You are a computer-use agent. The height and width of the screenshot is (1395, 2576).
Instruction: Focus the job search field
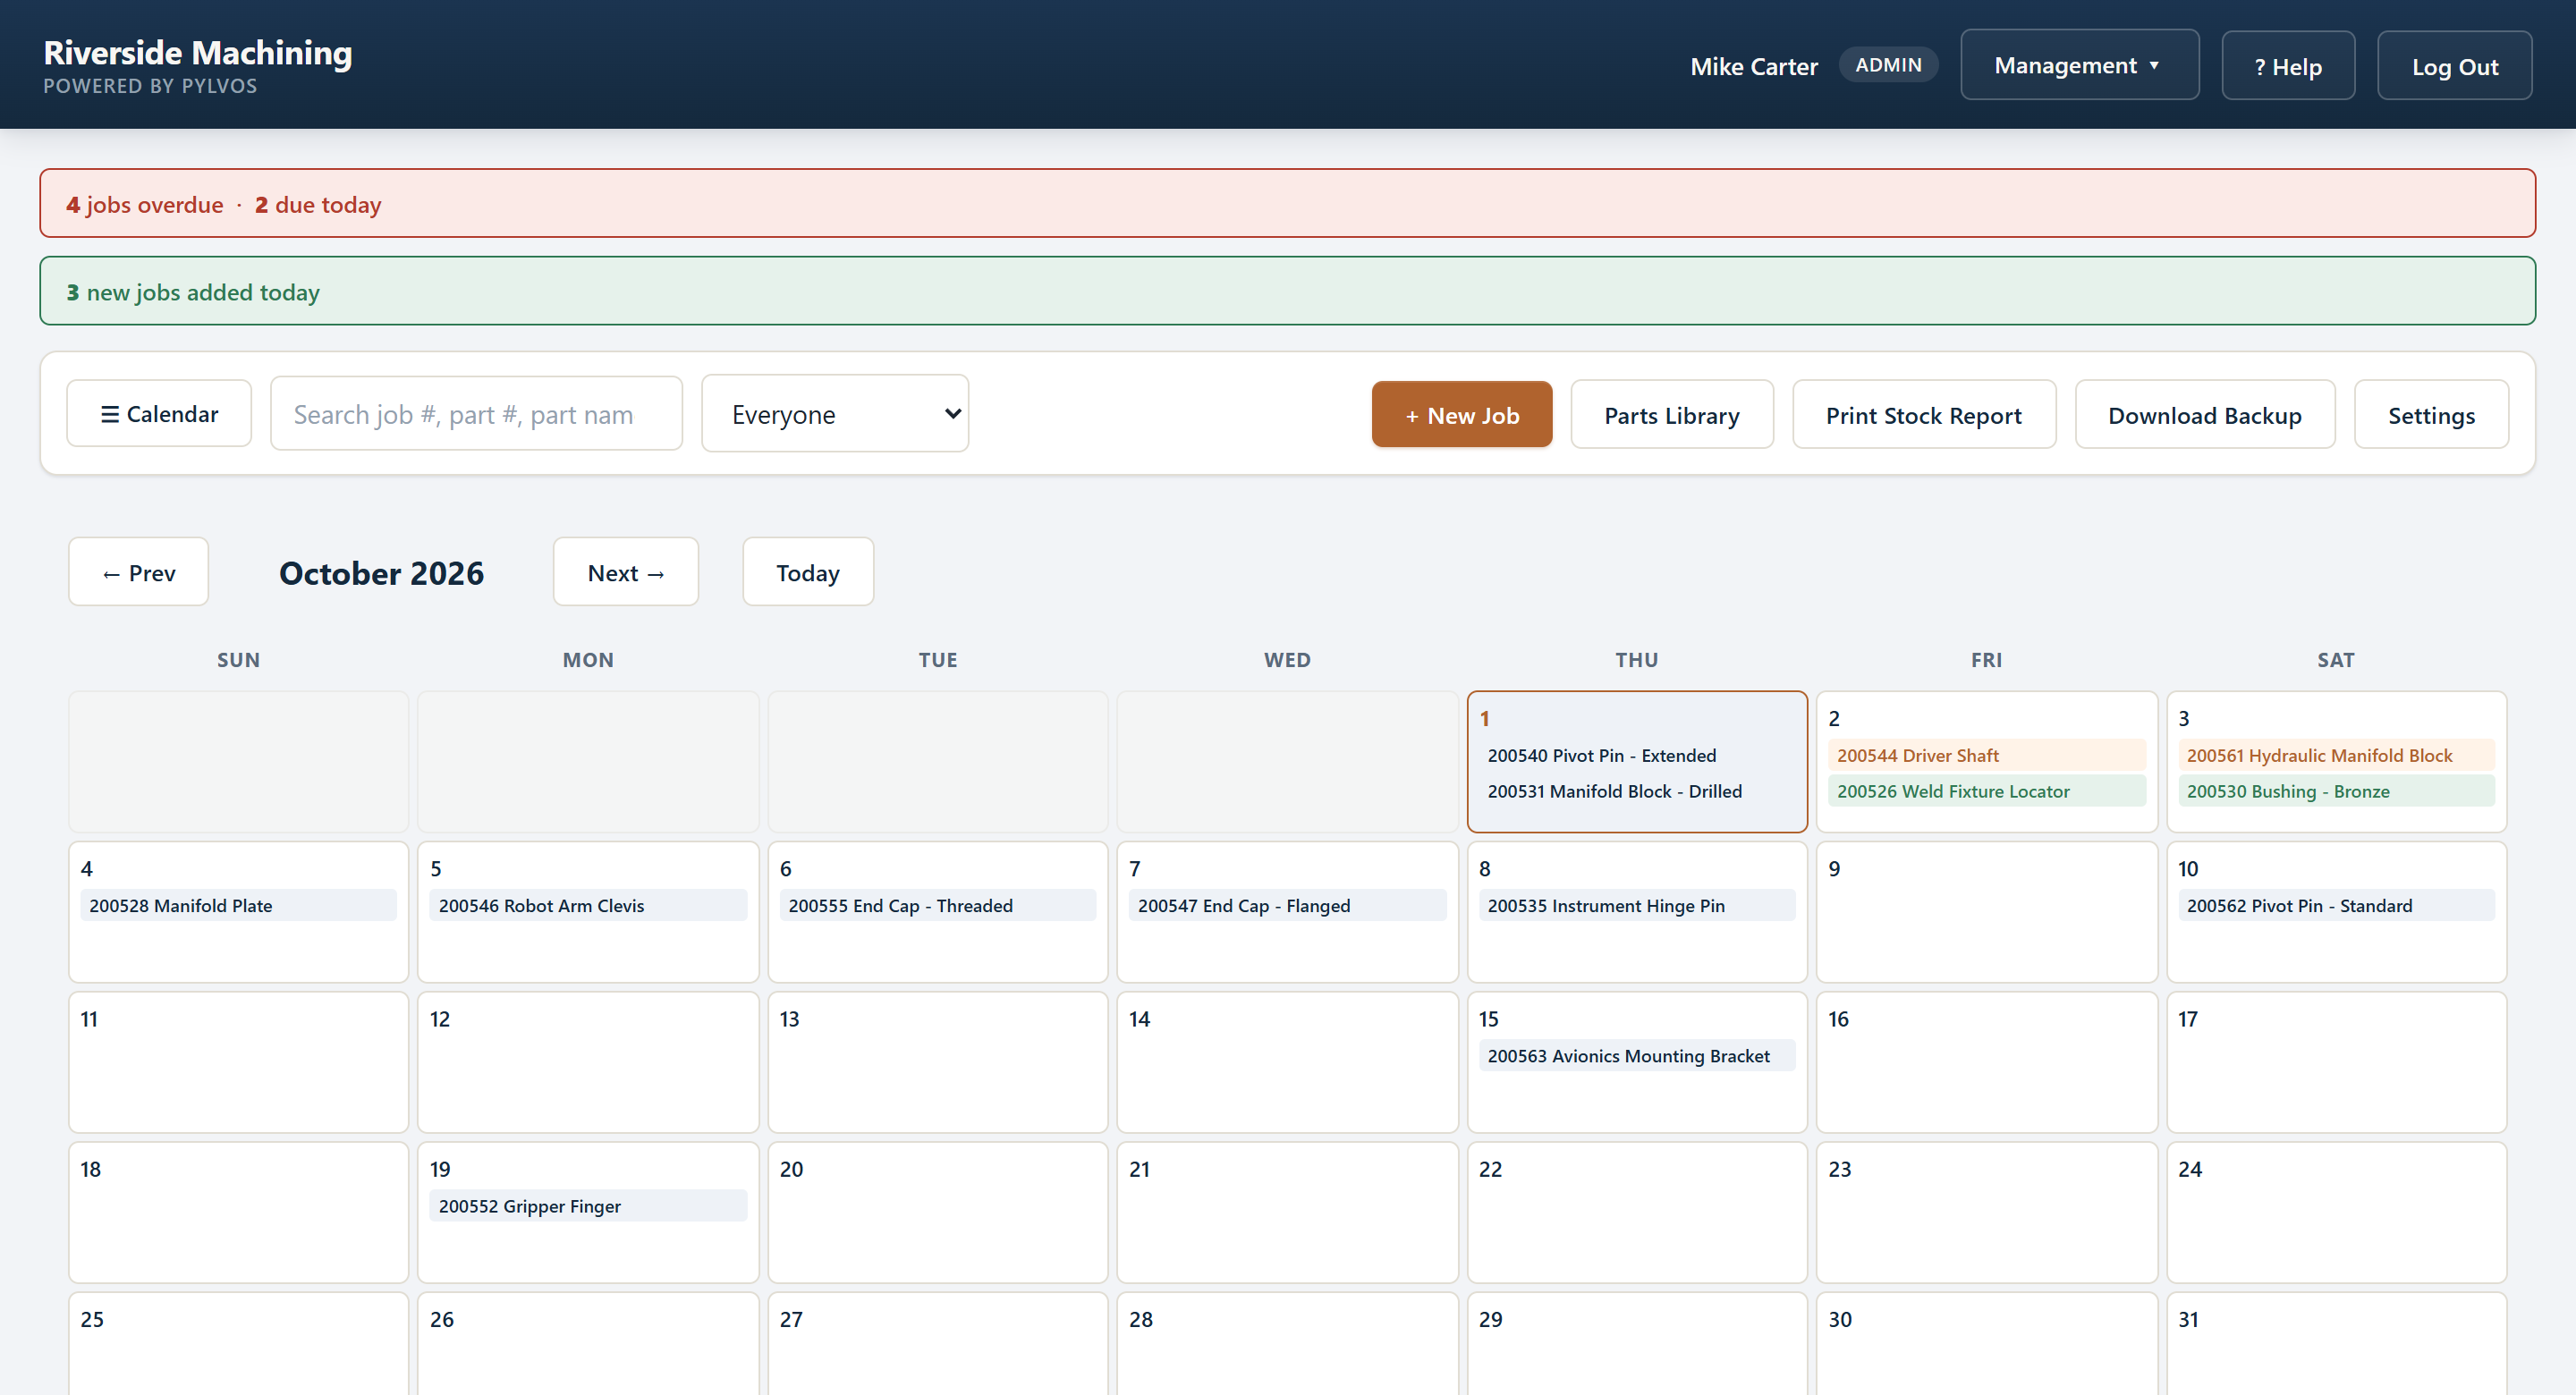pyautogui.click(x=476, y=413)
